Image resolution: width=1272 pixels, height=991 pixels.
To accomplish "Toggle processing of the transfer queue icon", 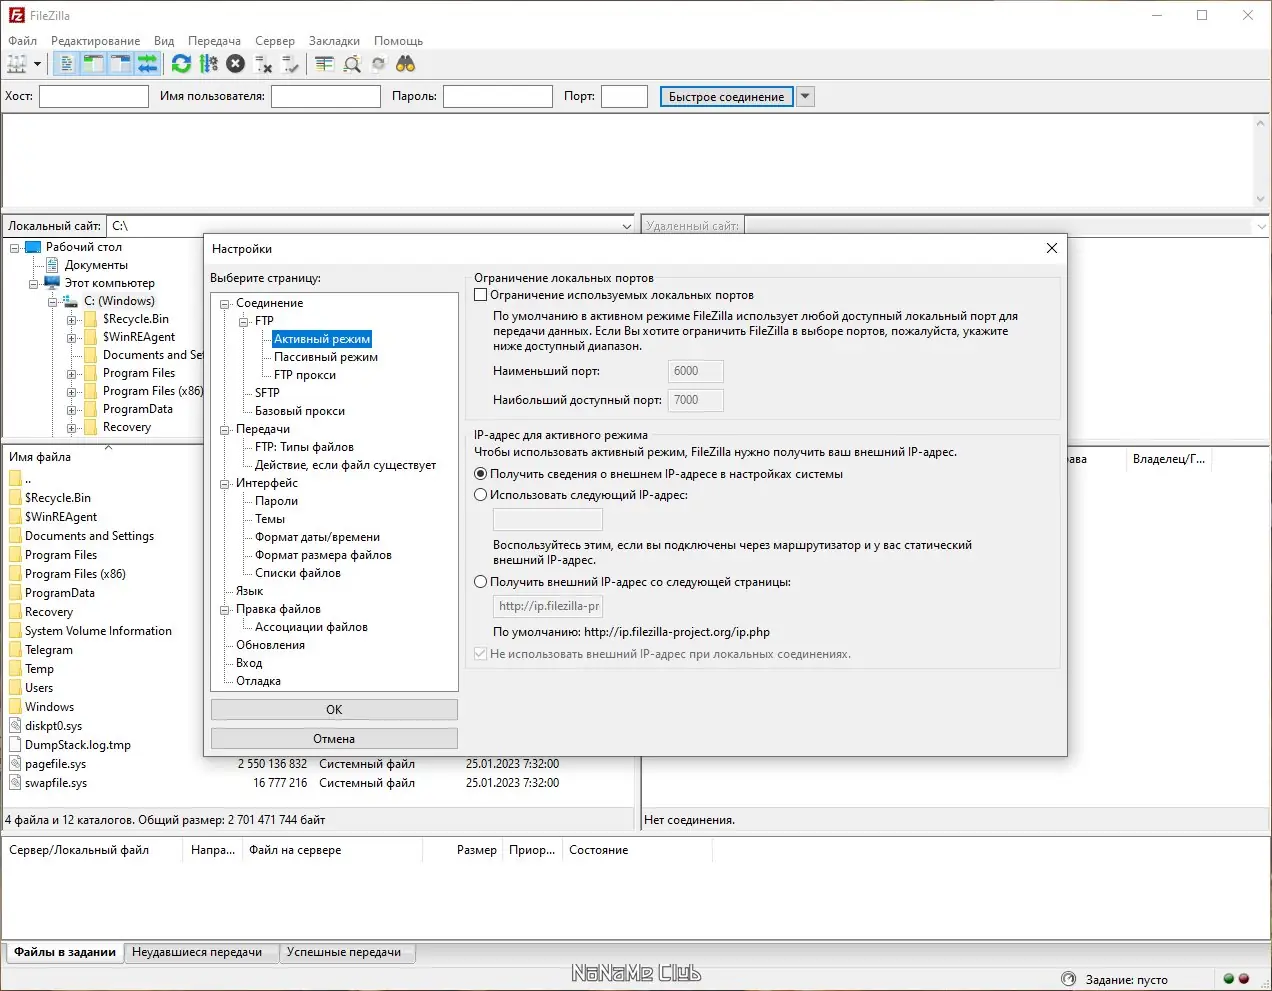I will tap(208, 64).
